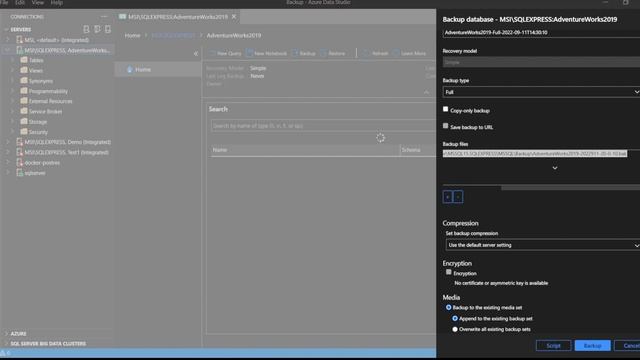Click the Storage folder icon
The height and width of the screenshot is (360, 640).
click(24, 121)
